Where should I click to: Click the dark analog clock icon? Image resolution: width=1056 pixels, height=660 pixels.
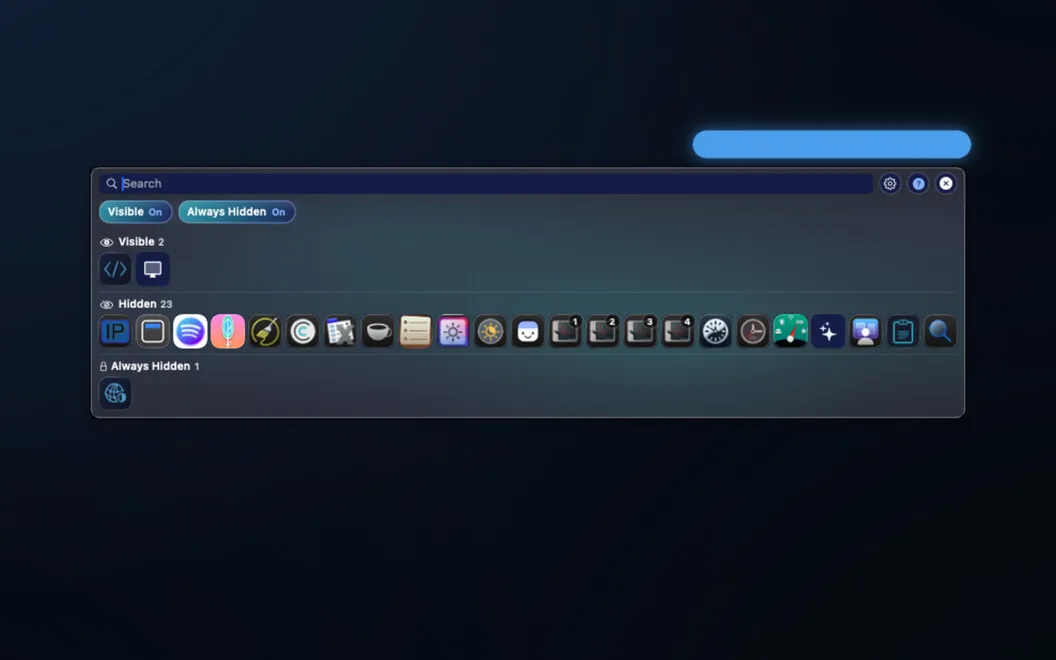(752, 331)
